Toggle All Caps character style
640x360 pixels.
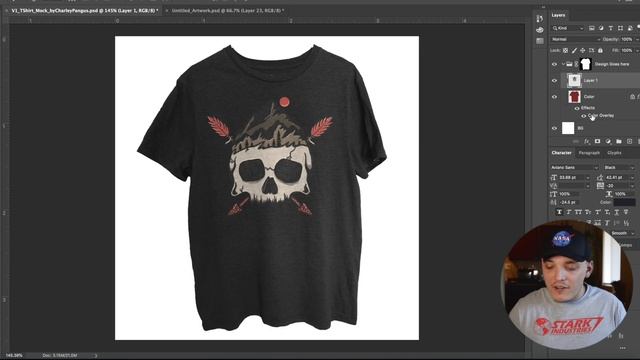coord(578,212)
